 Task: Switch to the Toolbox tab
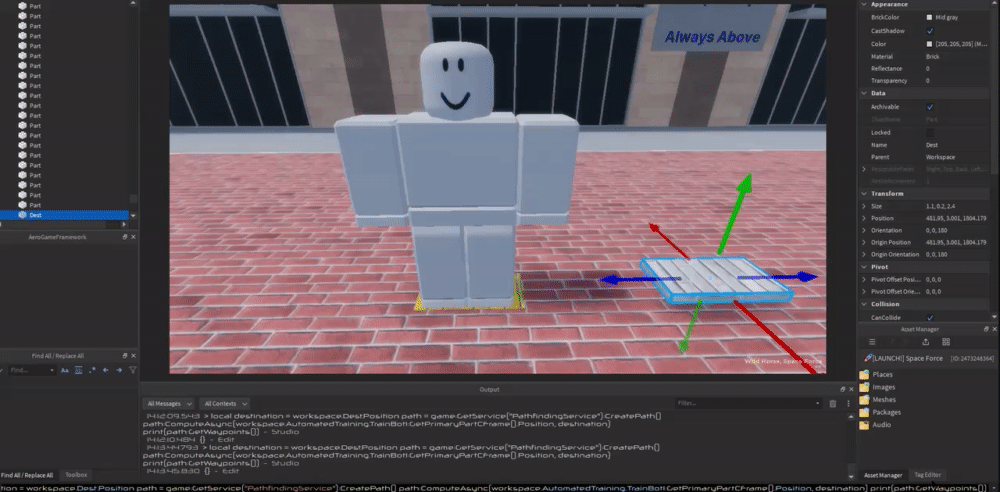tap(77, 475)
